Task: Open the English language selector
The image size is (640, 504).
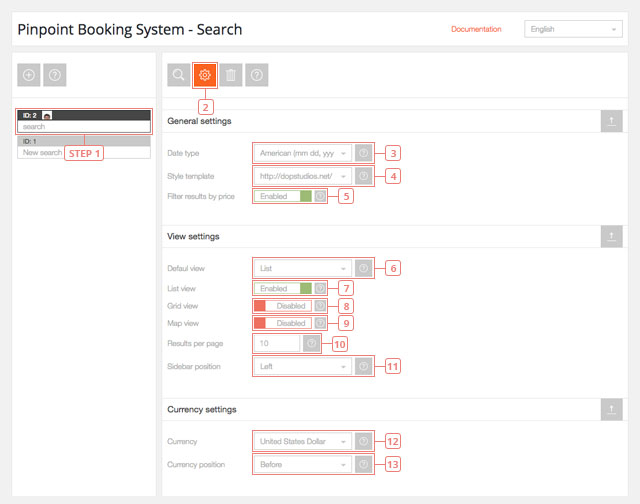Action: pyautogui.click(x=573, y=30)
